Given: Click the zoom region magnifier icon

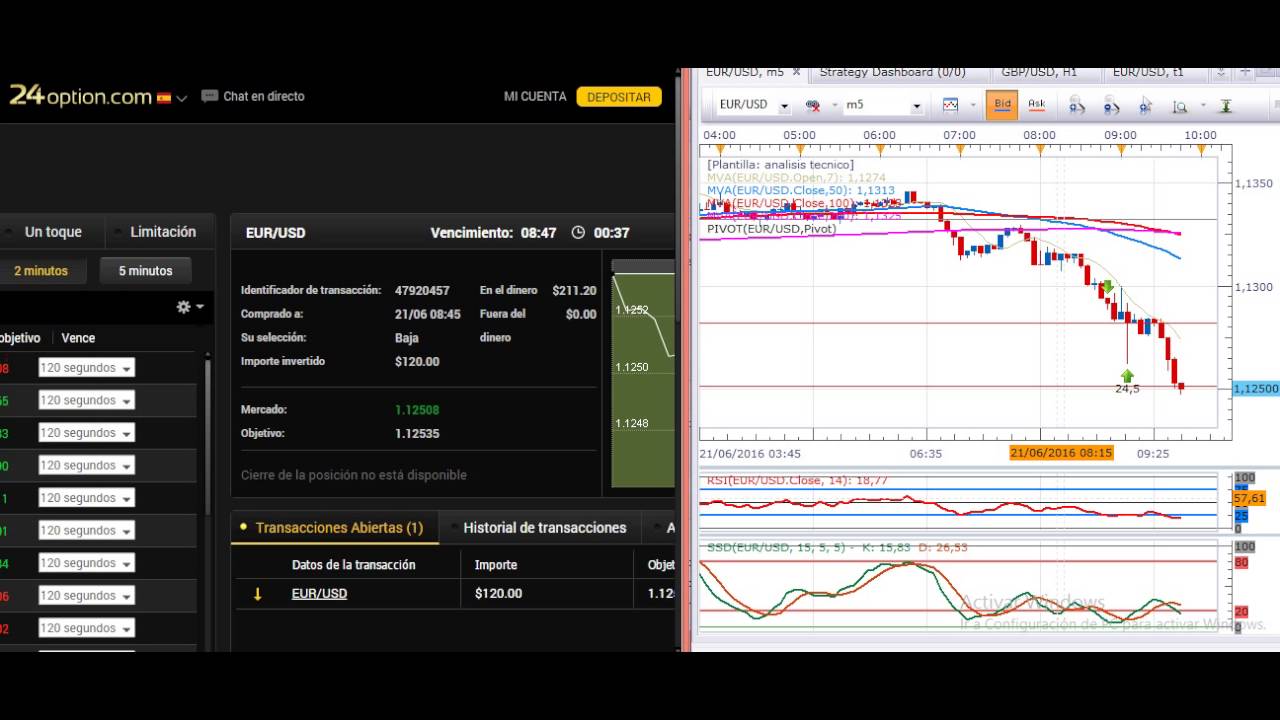Looking at the screenshot, I should click(1180, 105).
